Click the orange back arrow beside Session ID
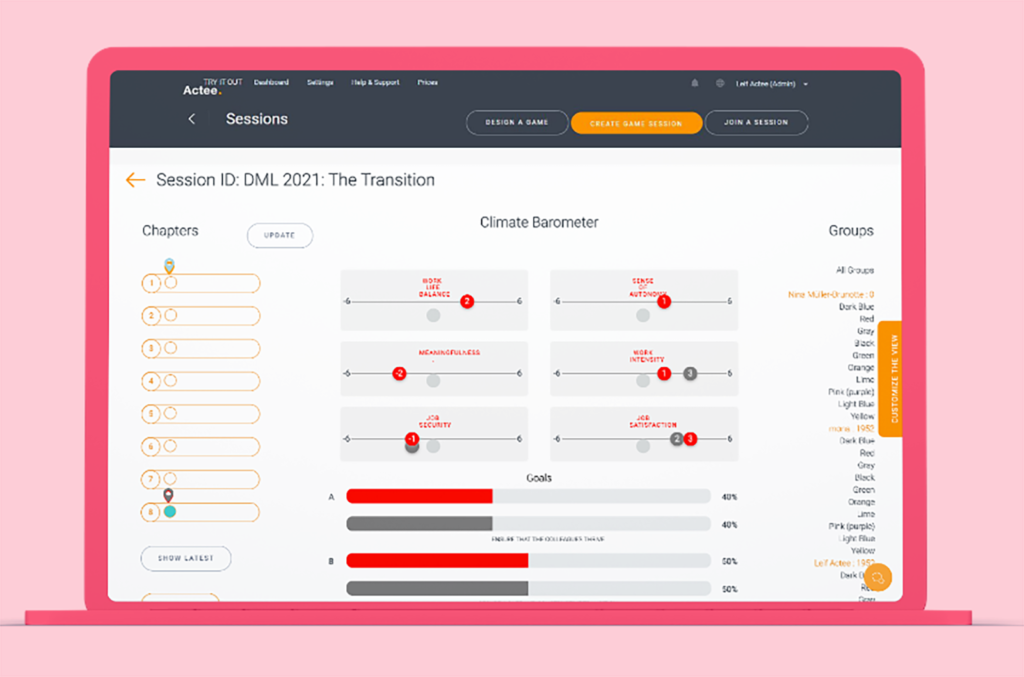 pos(135,180)
